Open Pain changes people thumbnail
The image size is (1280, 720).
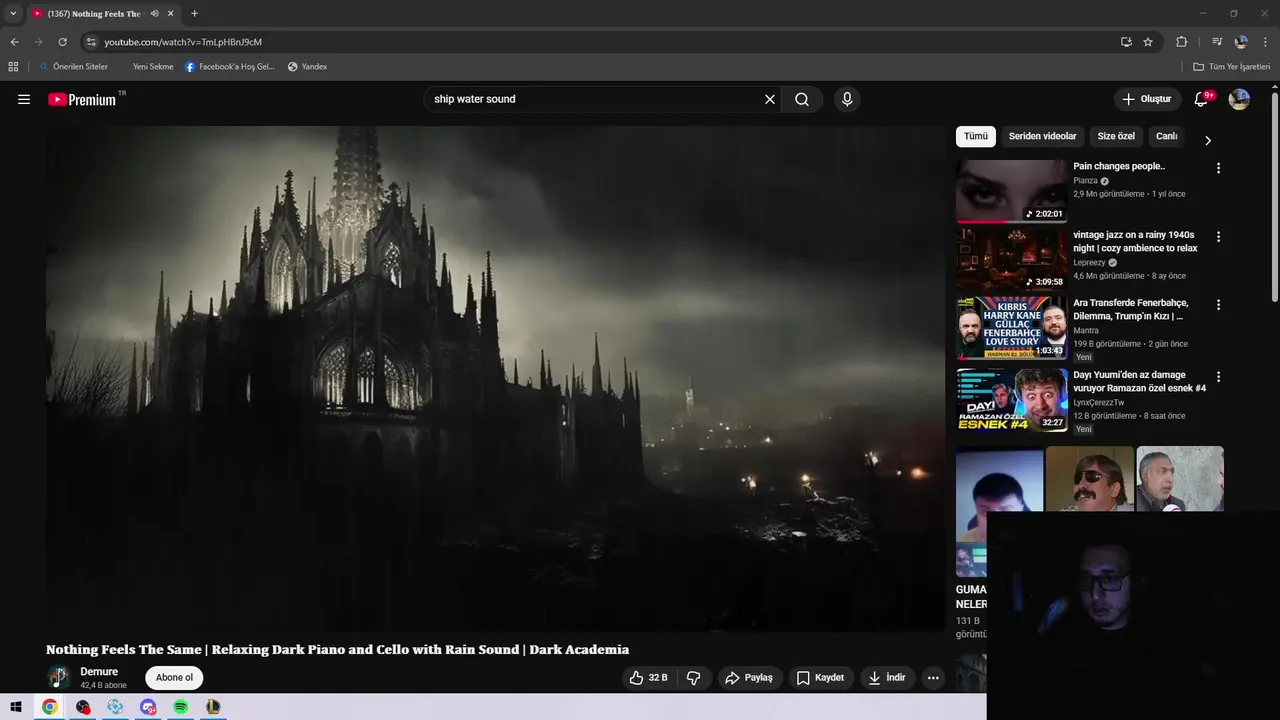[1011, 191]
